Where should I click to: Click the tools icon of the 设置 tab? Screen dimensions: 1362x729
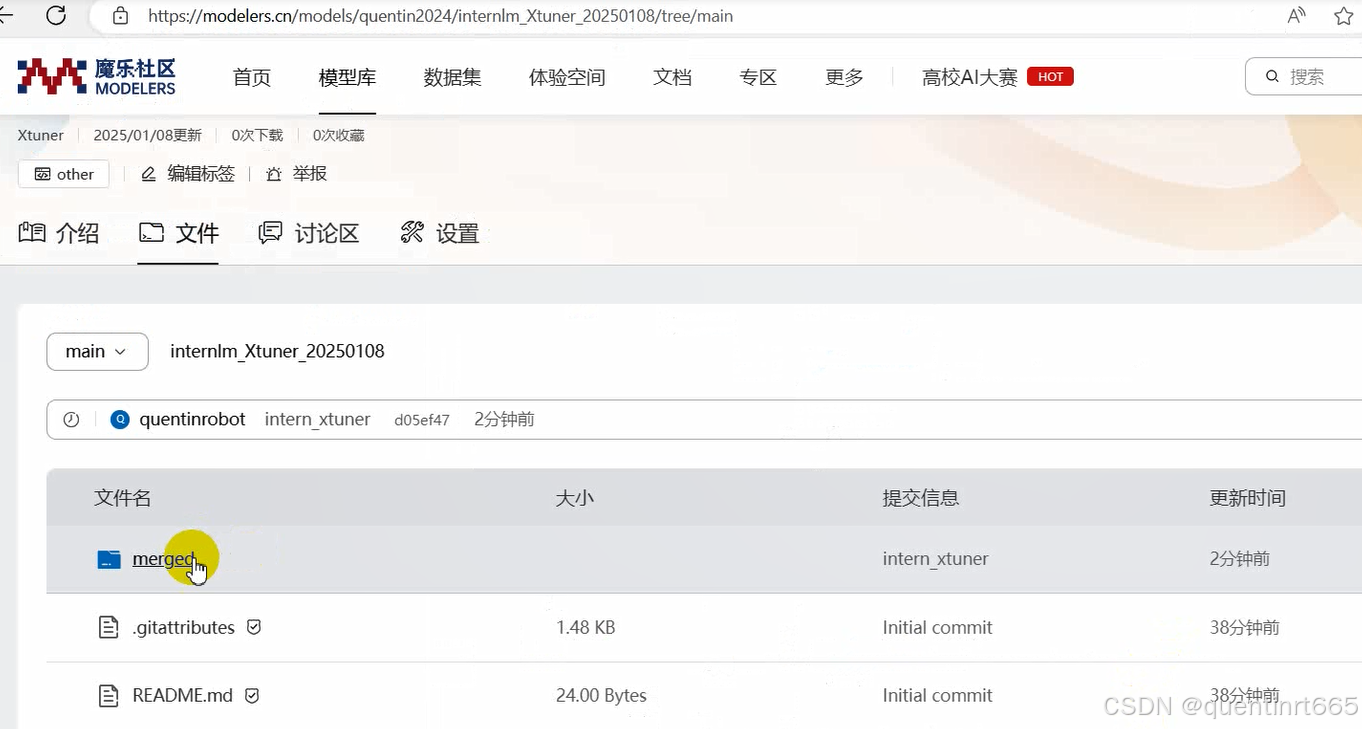pyautogui.click(x=412, y=233)
